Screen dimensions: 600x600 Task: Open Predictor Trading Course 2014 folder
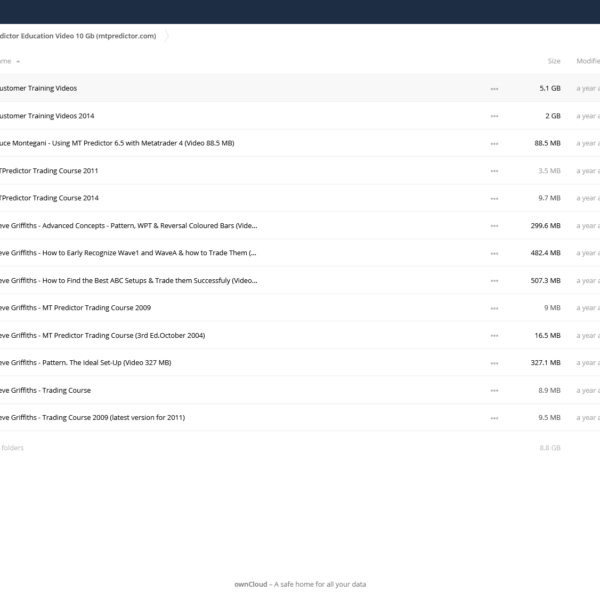pyautogui.click(x=49, y=198)
